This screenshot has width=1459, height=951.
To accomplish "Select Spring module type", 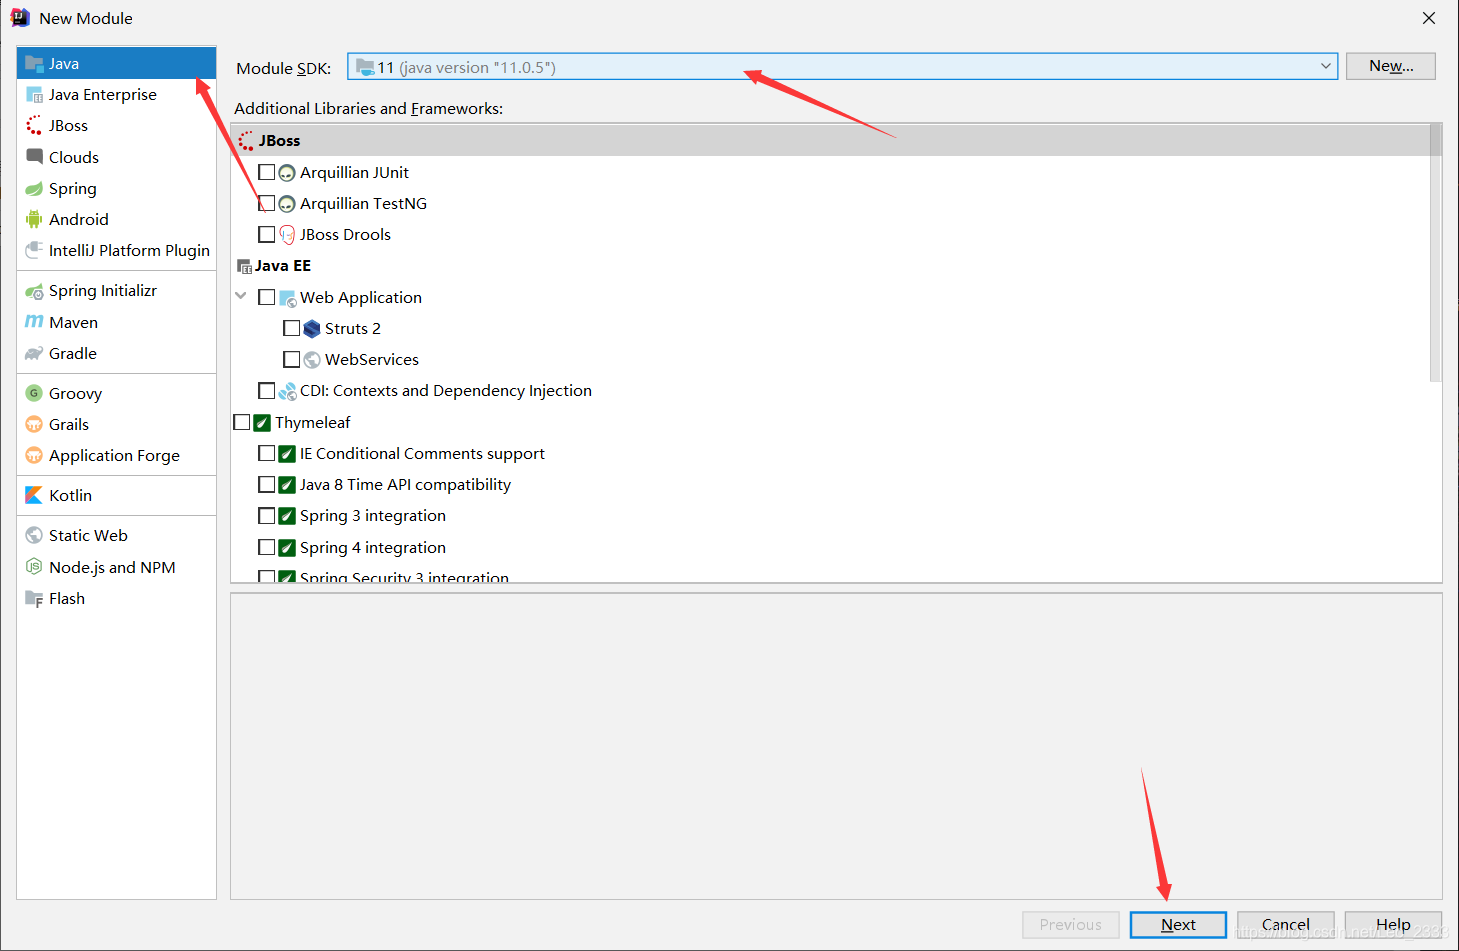I will [116, 189].
